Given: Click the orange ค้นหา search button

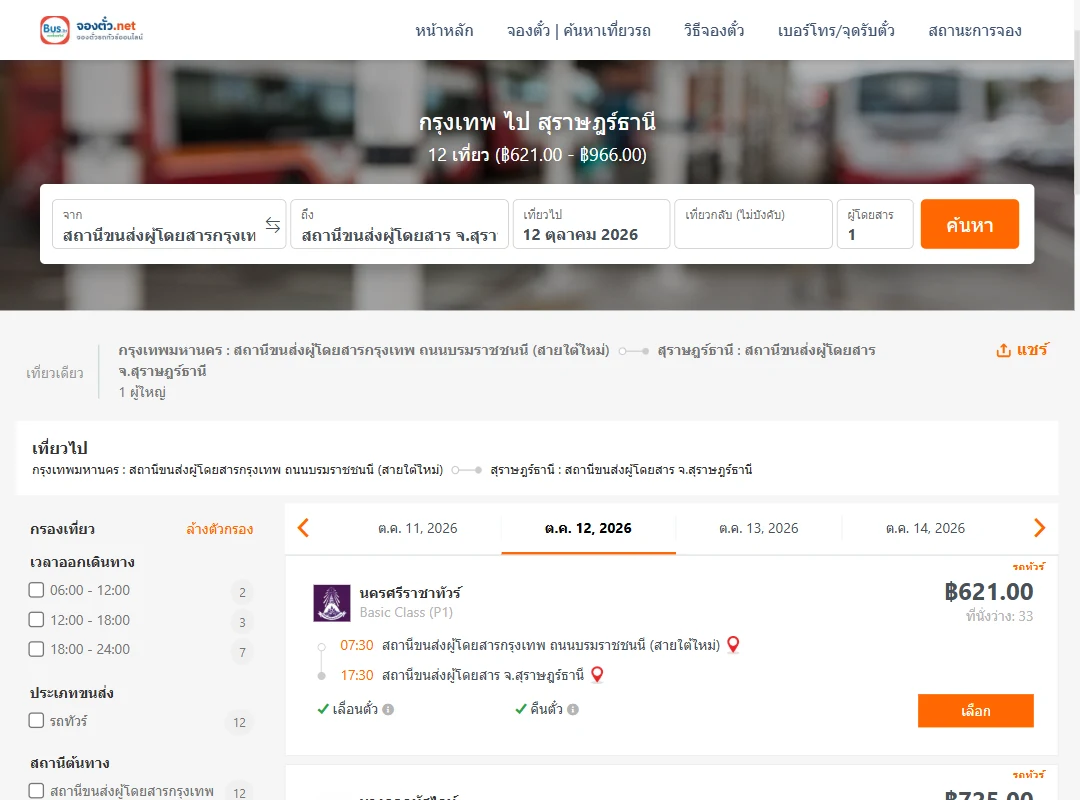Looking at the screenshot, I should (969, 224).
